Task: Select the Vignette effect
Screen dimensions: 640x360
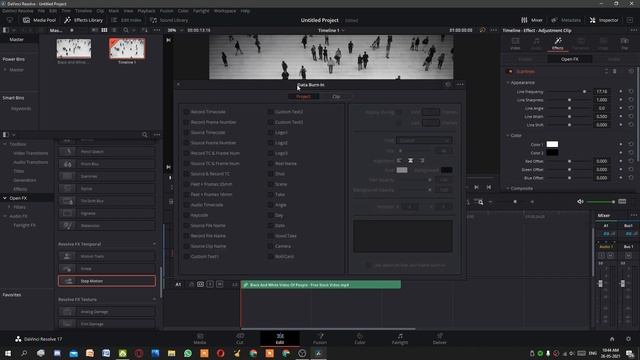Action: point(107,213)
